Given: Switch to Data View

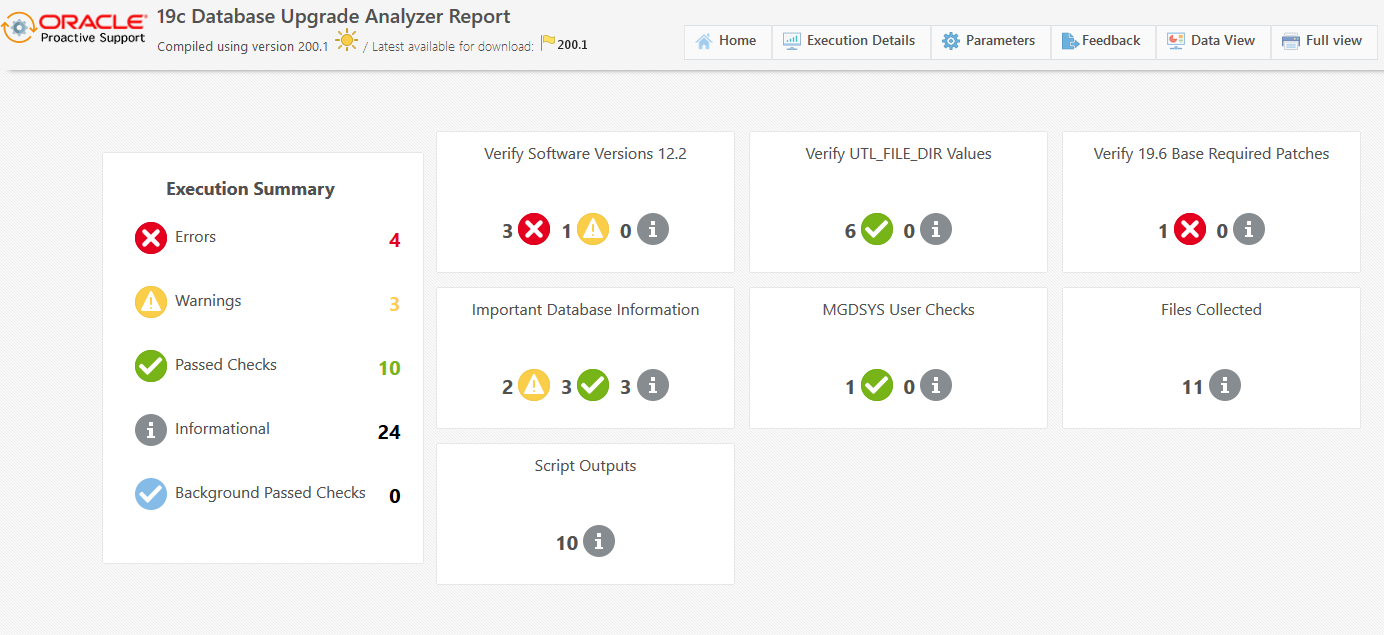Looking at the screenshot, I should (x=1212, y=42).
